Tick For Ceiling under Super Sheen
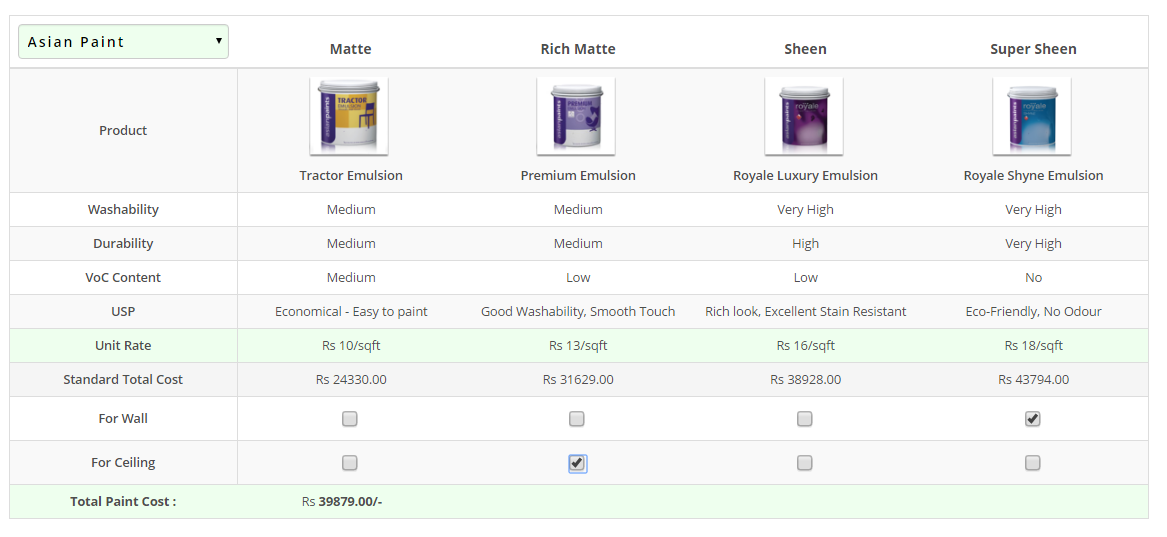Viewport: 1167px width, 537px height. pyautogui.click(x=1033, y=463)
